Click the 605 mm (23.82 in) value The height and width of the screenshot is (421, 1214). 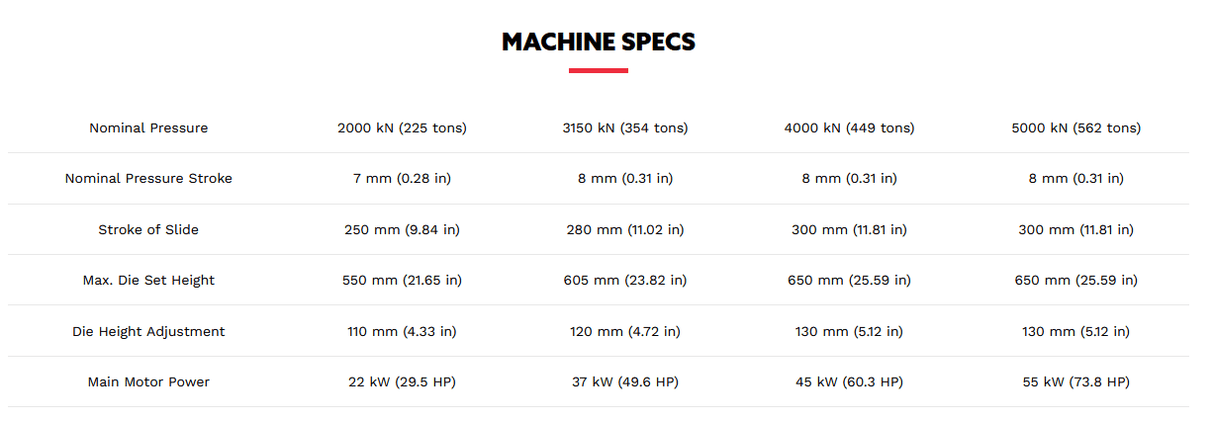coord(625,281)
